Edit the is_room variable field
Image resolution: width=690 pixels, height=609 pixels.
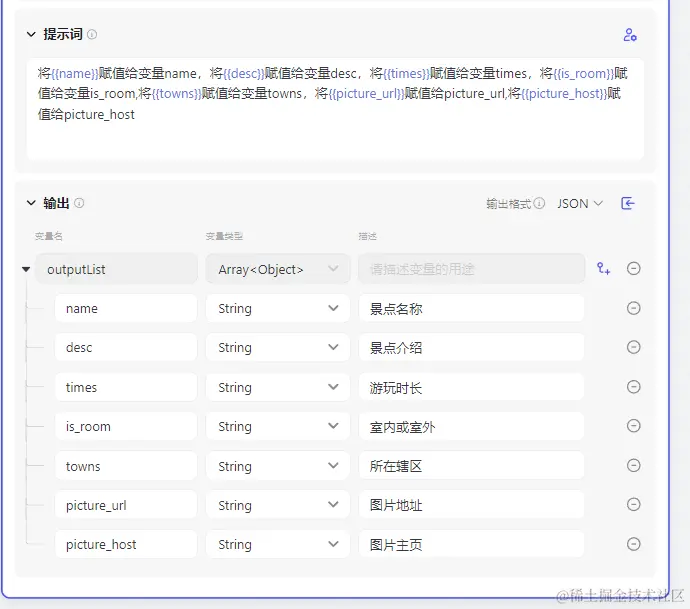coord(126,426)
